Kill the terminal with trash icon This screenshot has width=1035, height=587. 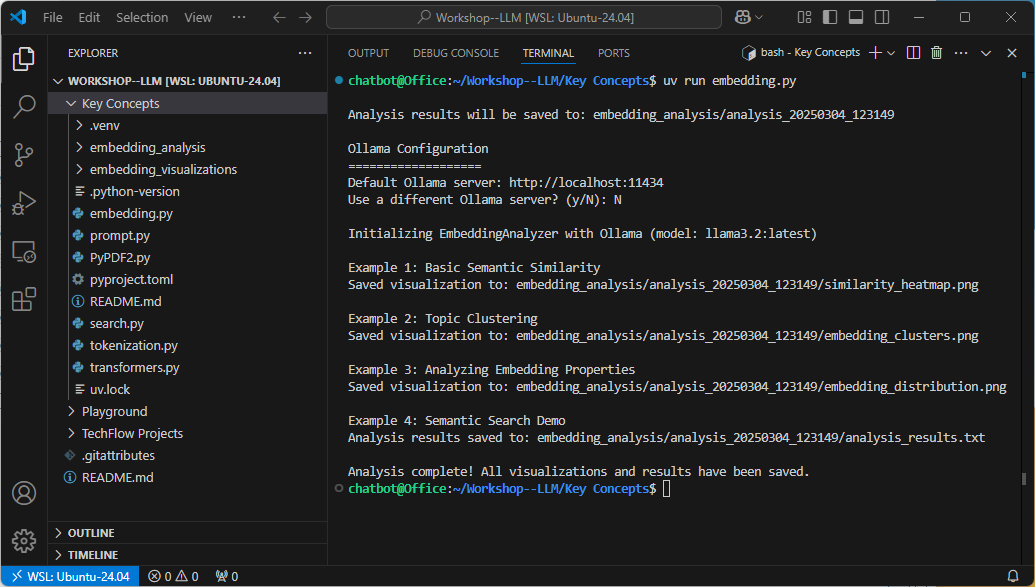click(937, 53)
